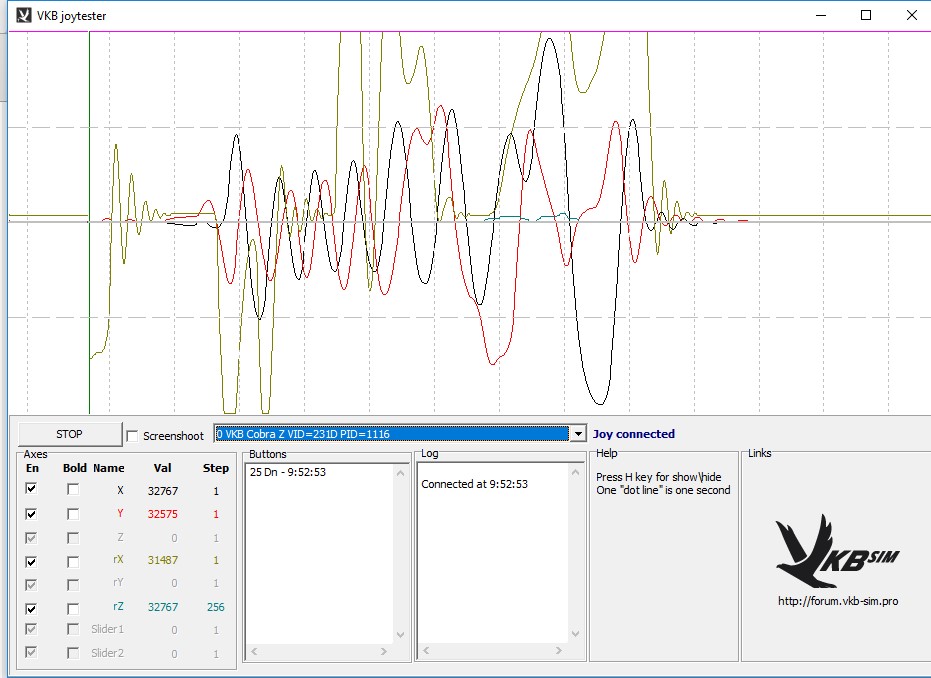Select the VKB Cobra Z device field
Image resolution: width=931 pixels, height=678 pixels.
coord(392,434)
